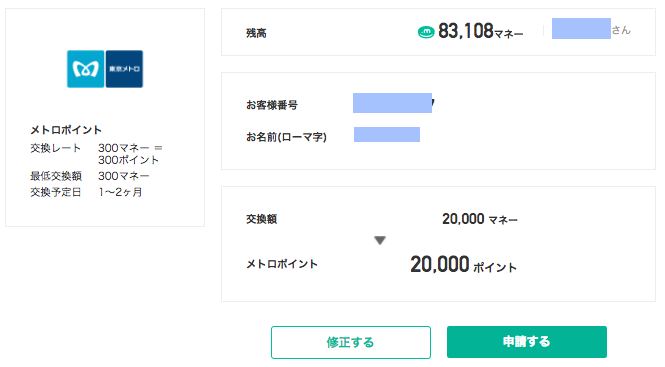Click the masked お客様番号 value
Viewport: 665px width, 367px height.
392,103
